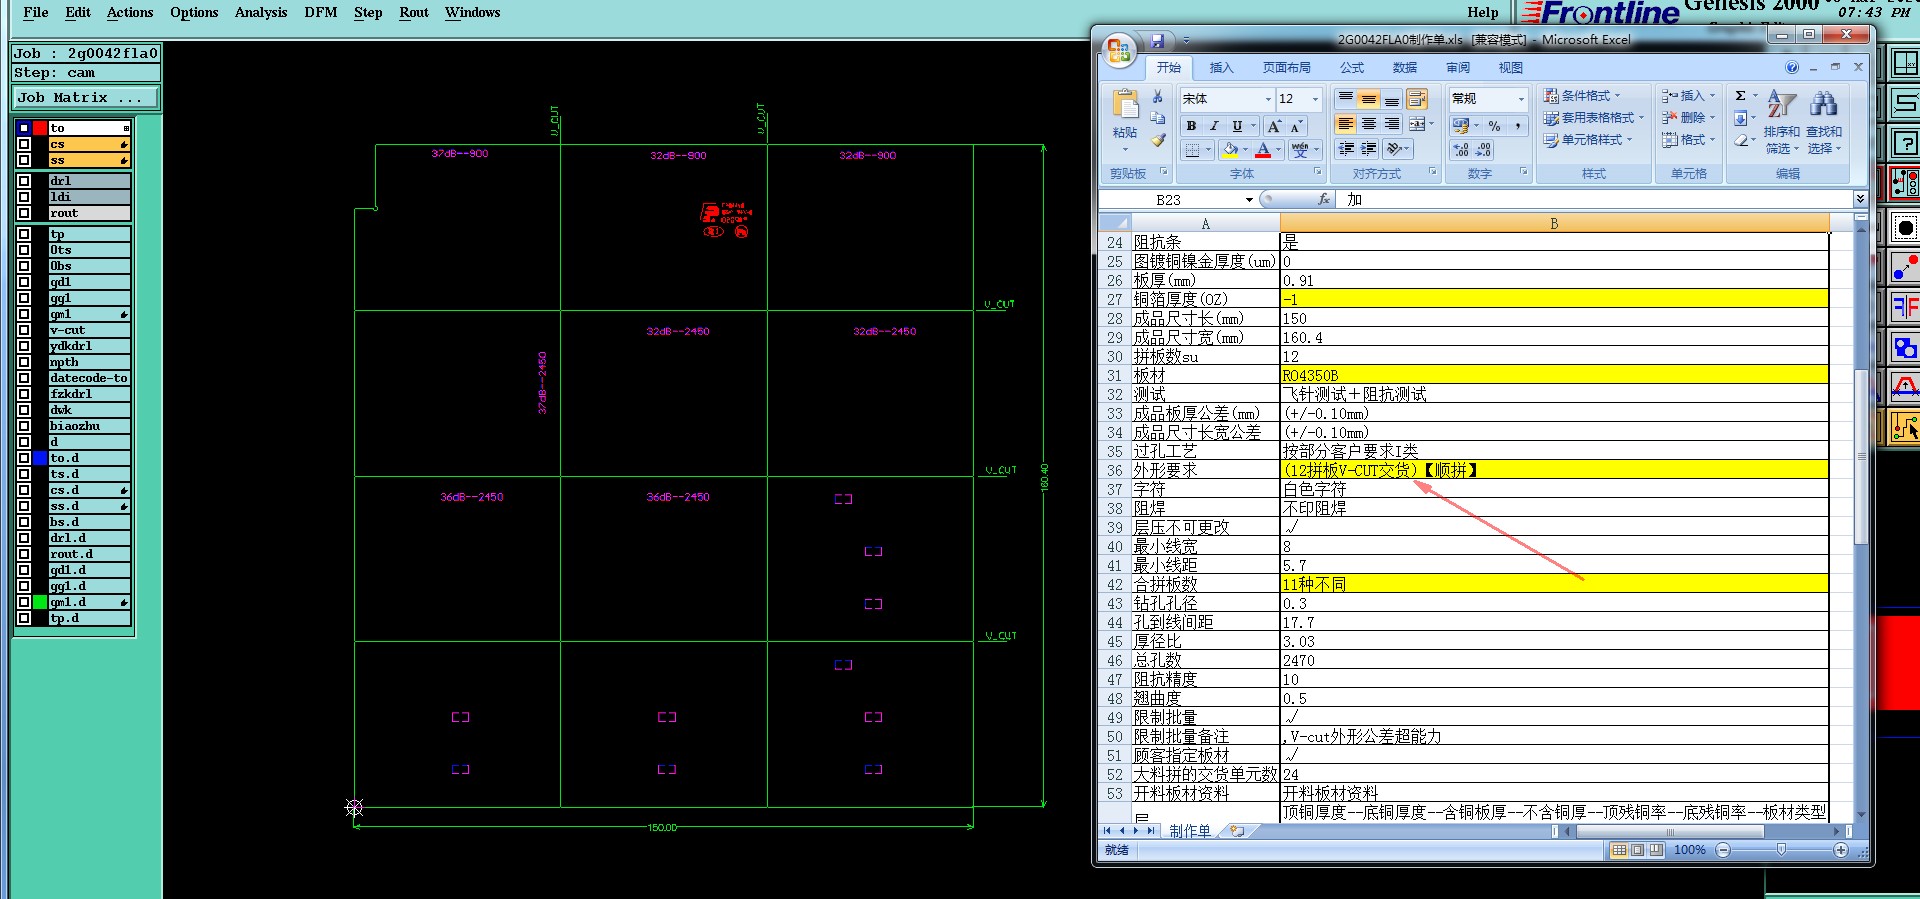Open Excel Help question mark icon
Screen dimensions: 1920x899
pyautogui.click(x=1792, y=68)
